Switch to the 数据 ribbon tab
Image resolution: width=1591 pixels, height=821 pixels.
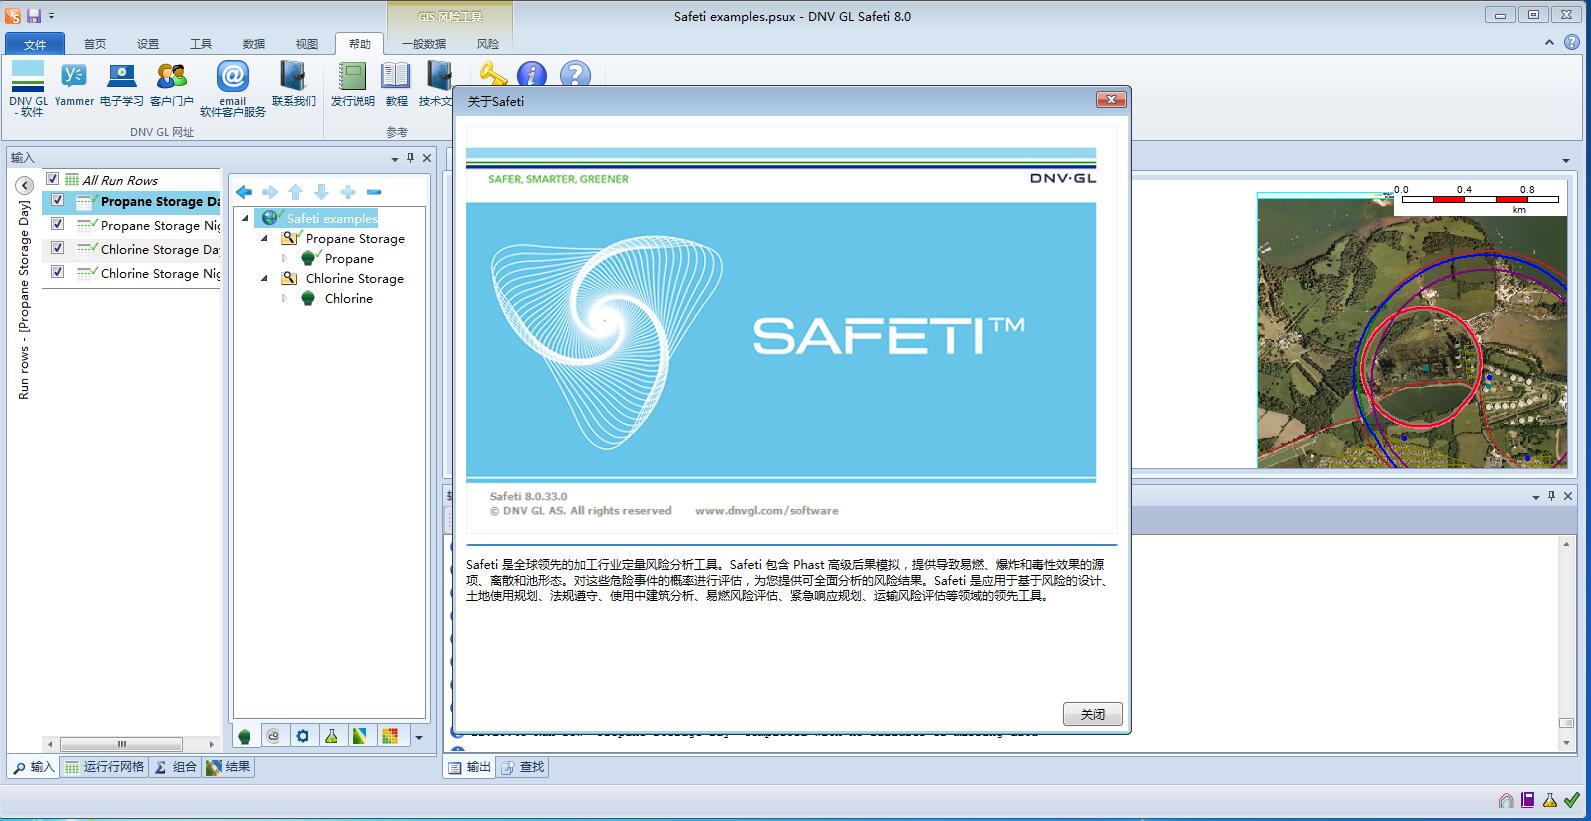(254, 44)
